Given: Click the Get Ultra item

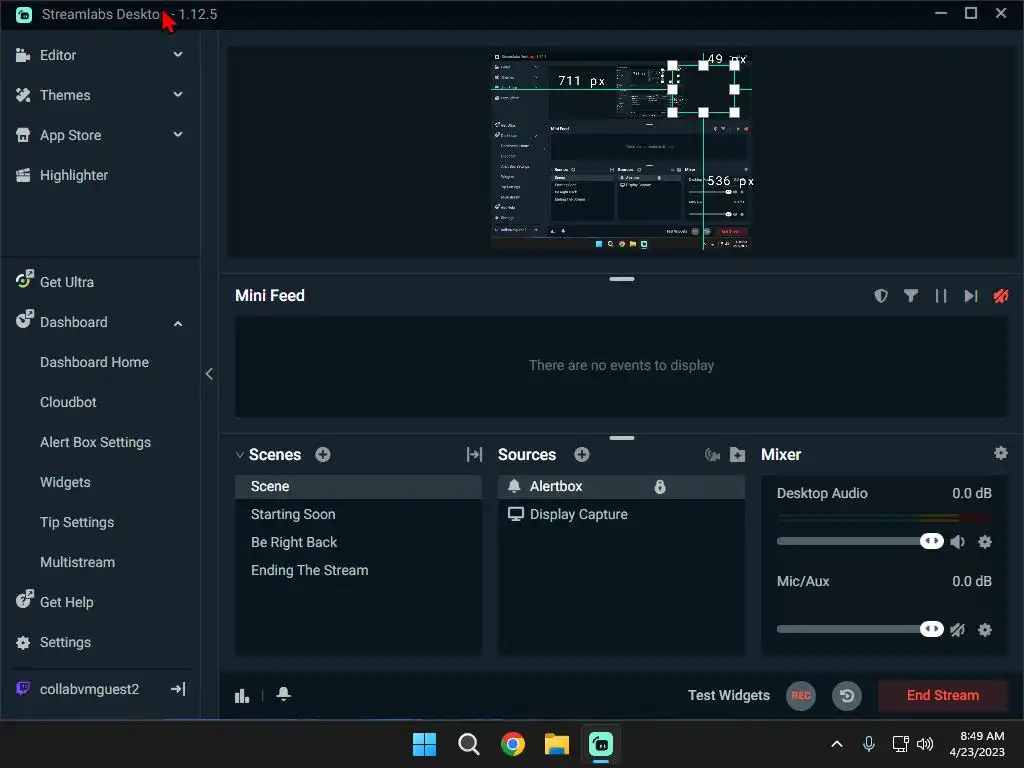Looking at the screenshot, I should [x=66, y=282].
